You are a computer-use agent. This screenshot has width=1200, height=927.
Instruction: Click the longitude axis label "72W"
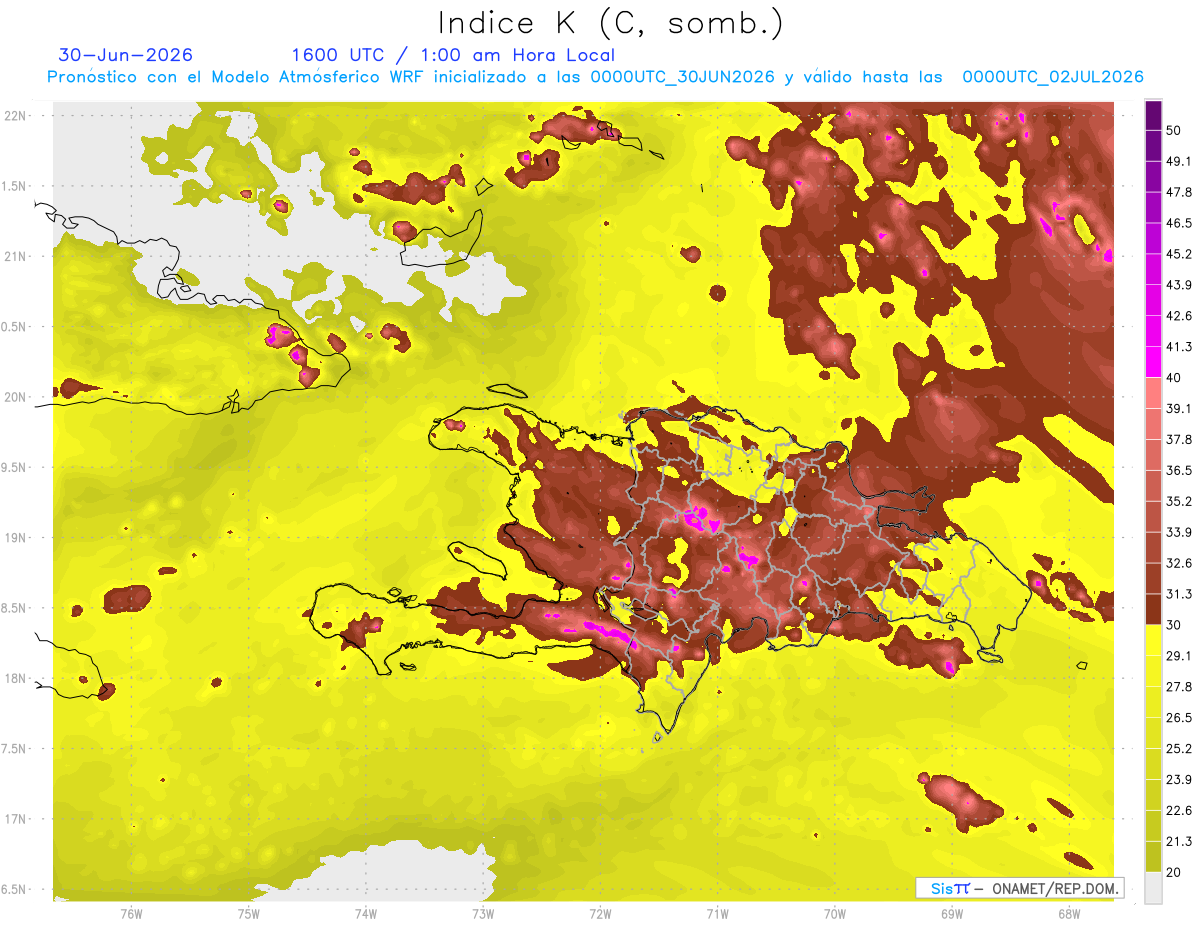600,913
